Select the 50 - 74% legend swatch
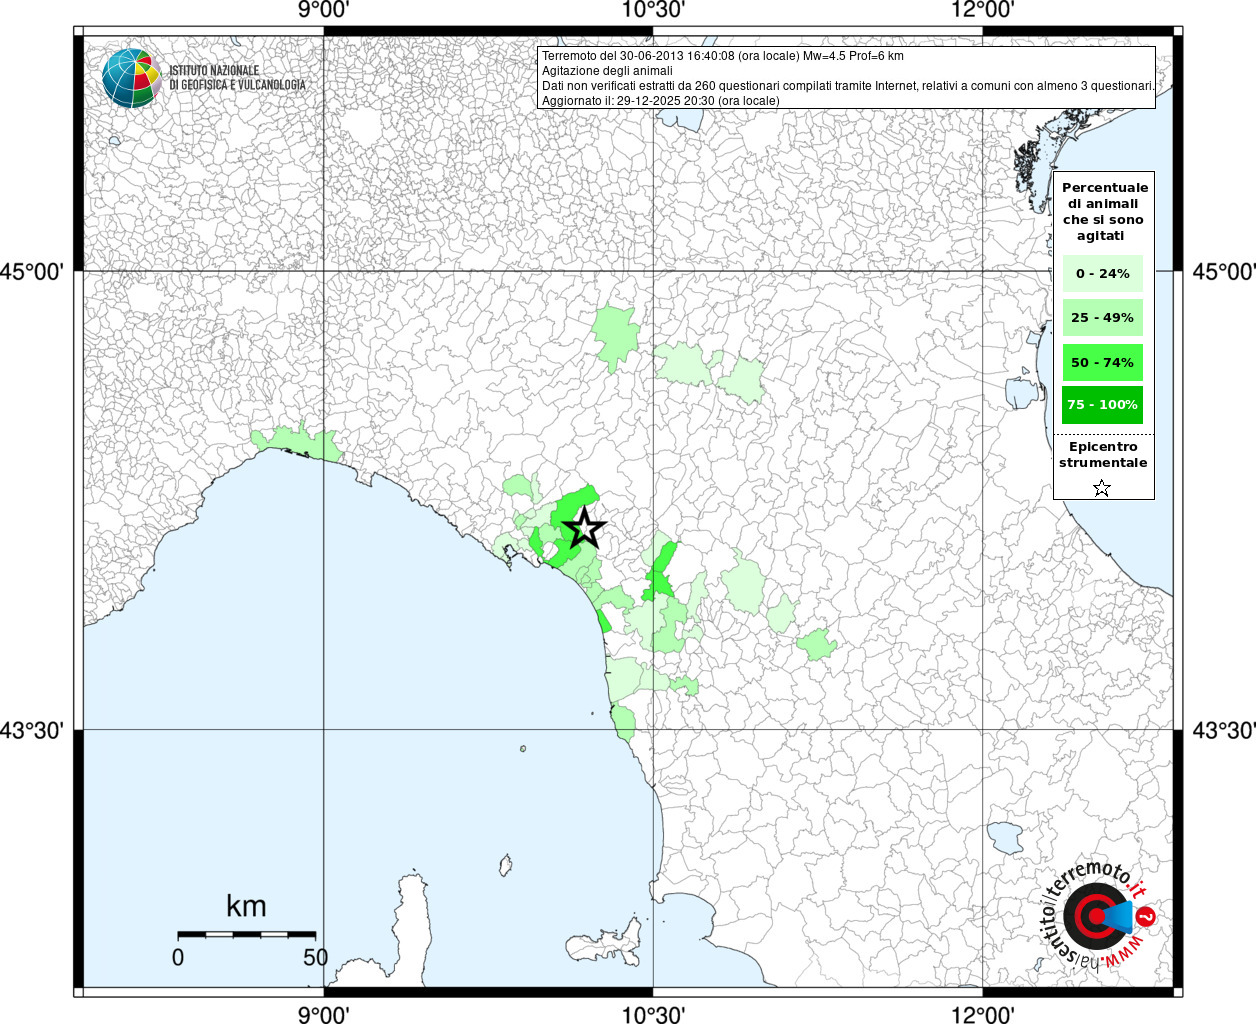Screen dimensions: 1256x1024 click(1103, 362)
